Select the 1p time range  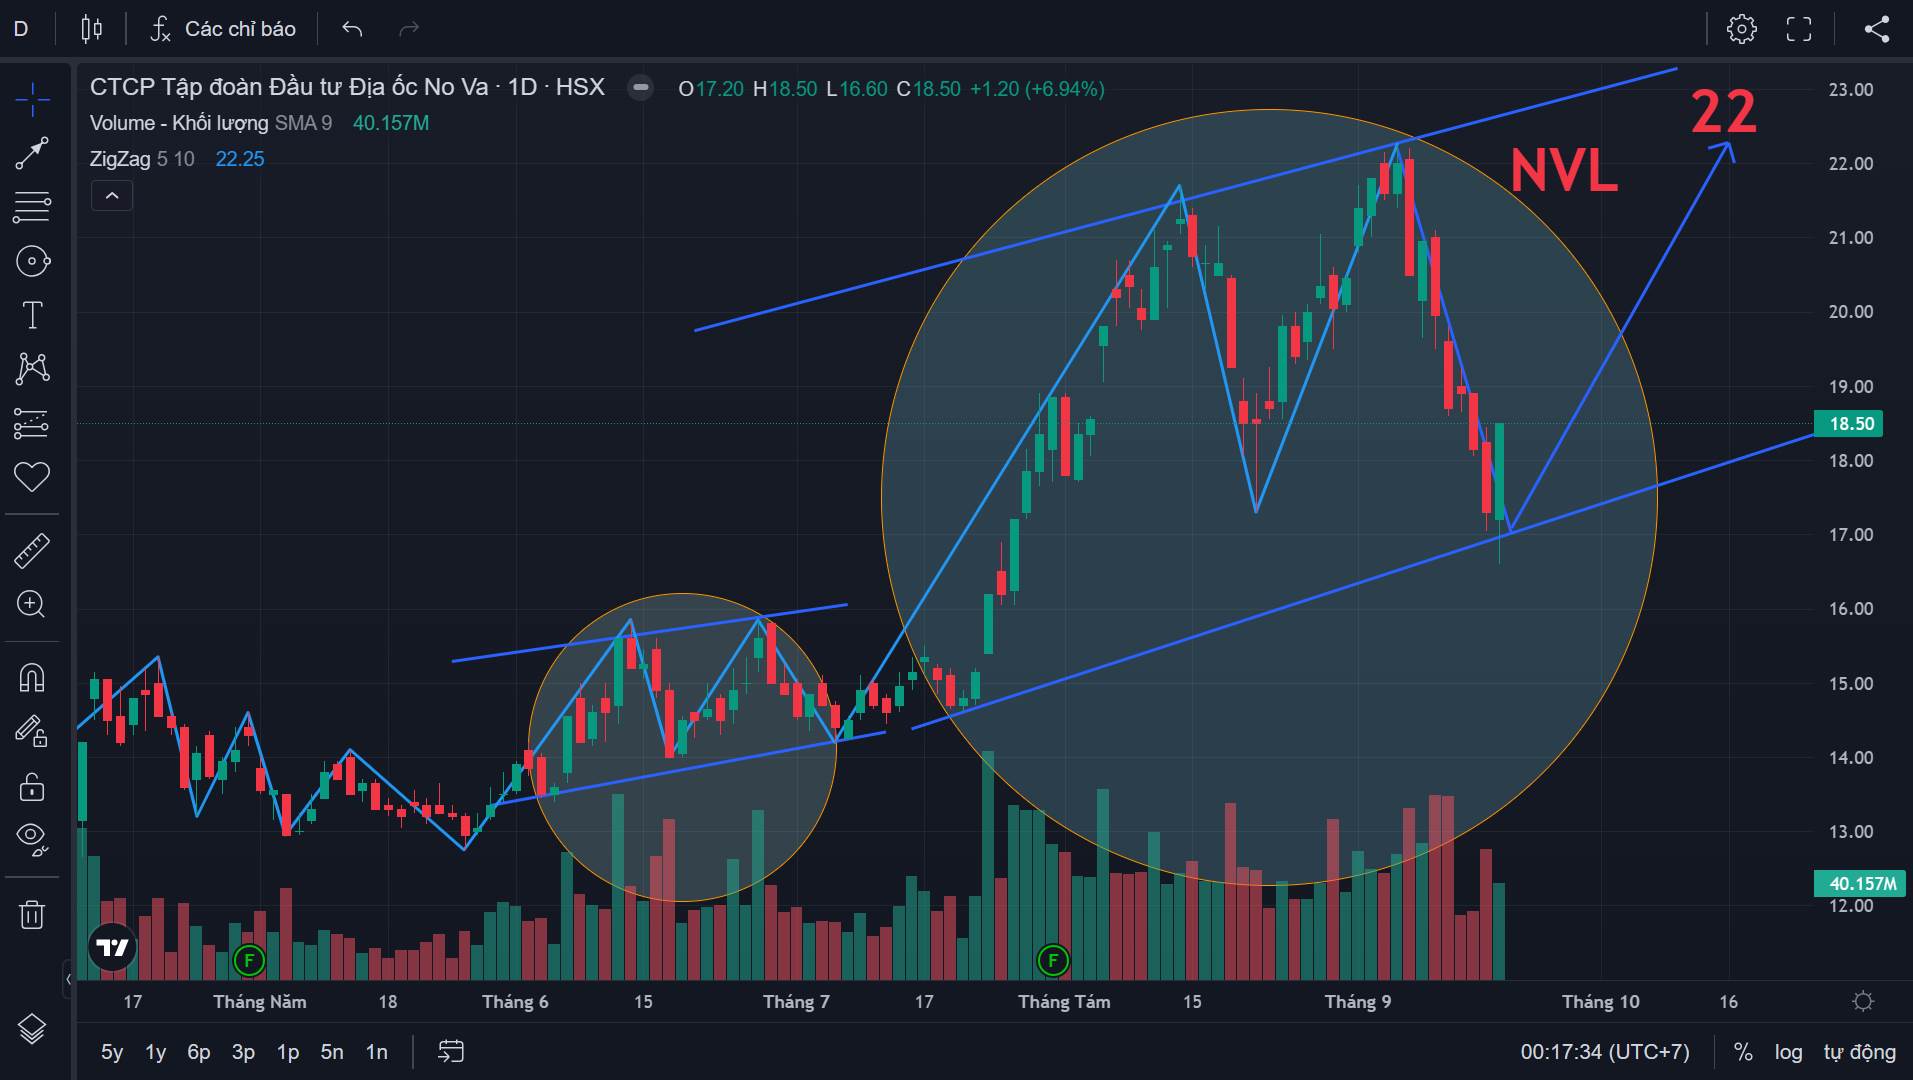click(x=288, y=1052)
